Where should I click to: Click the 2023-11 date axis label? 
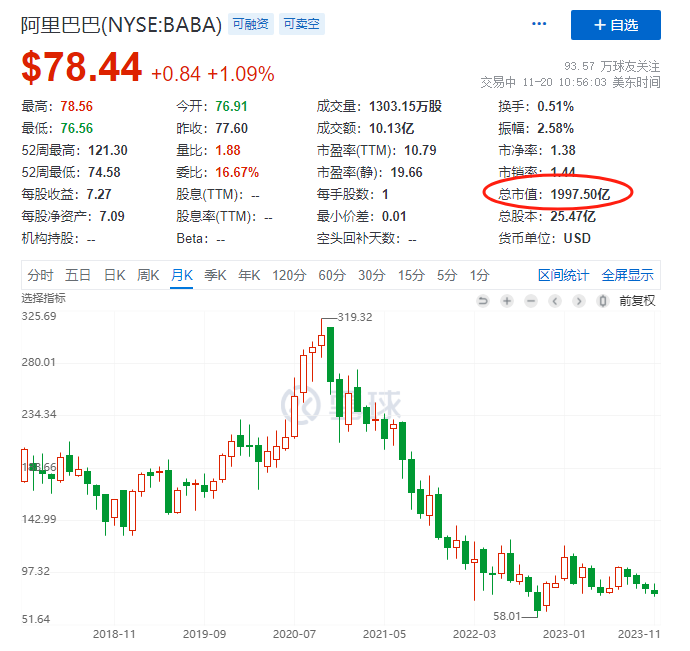click(639, 634)
